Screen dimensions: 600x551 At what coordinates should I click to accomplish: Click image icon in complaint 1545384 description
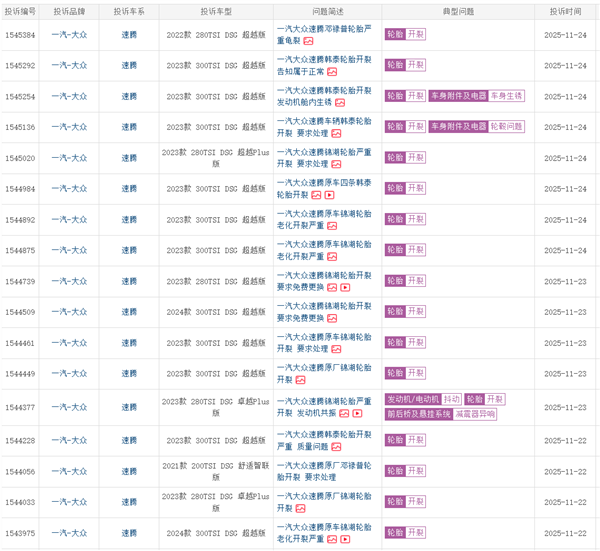(x=310, y=41)
